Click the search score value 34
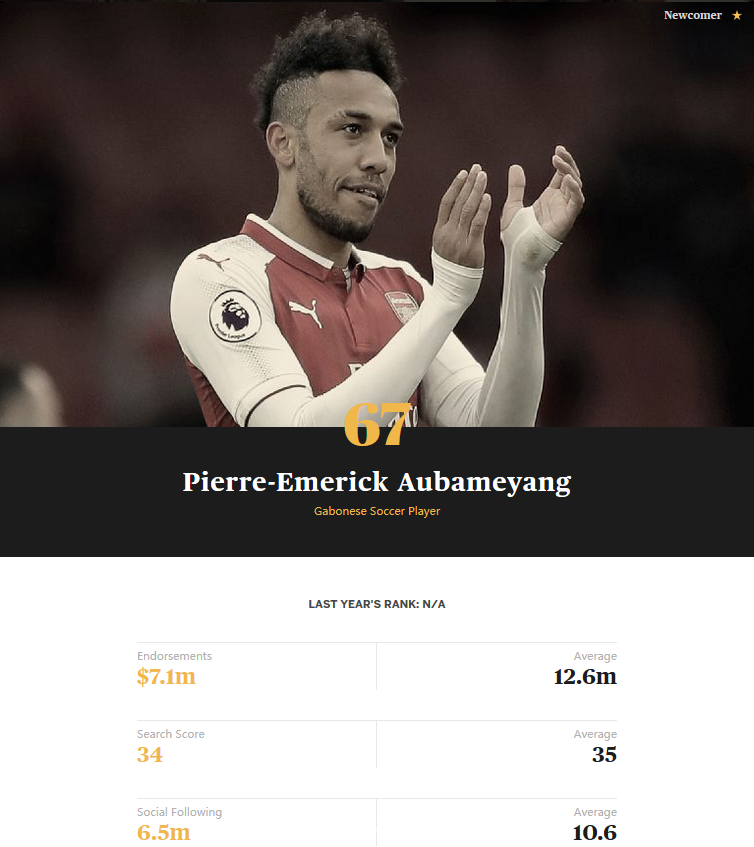The image size is (754, 847). pyautogui.click(x=150, y=755)
